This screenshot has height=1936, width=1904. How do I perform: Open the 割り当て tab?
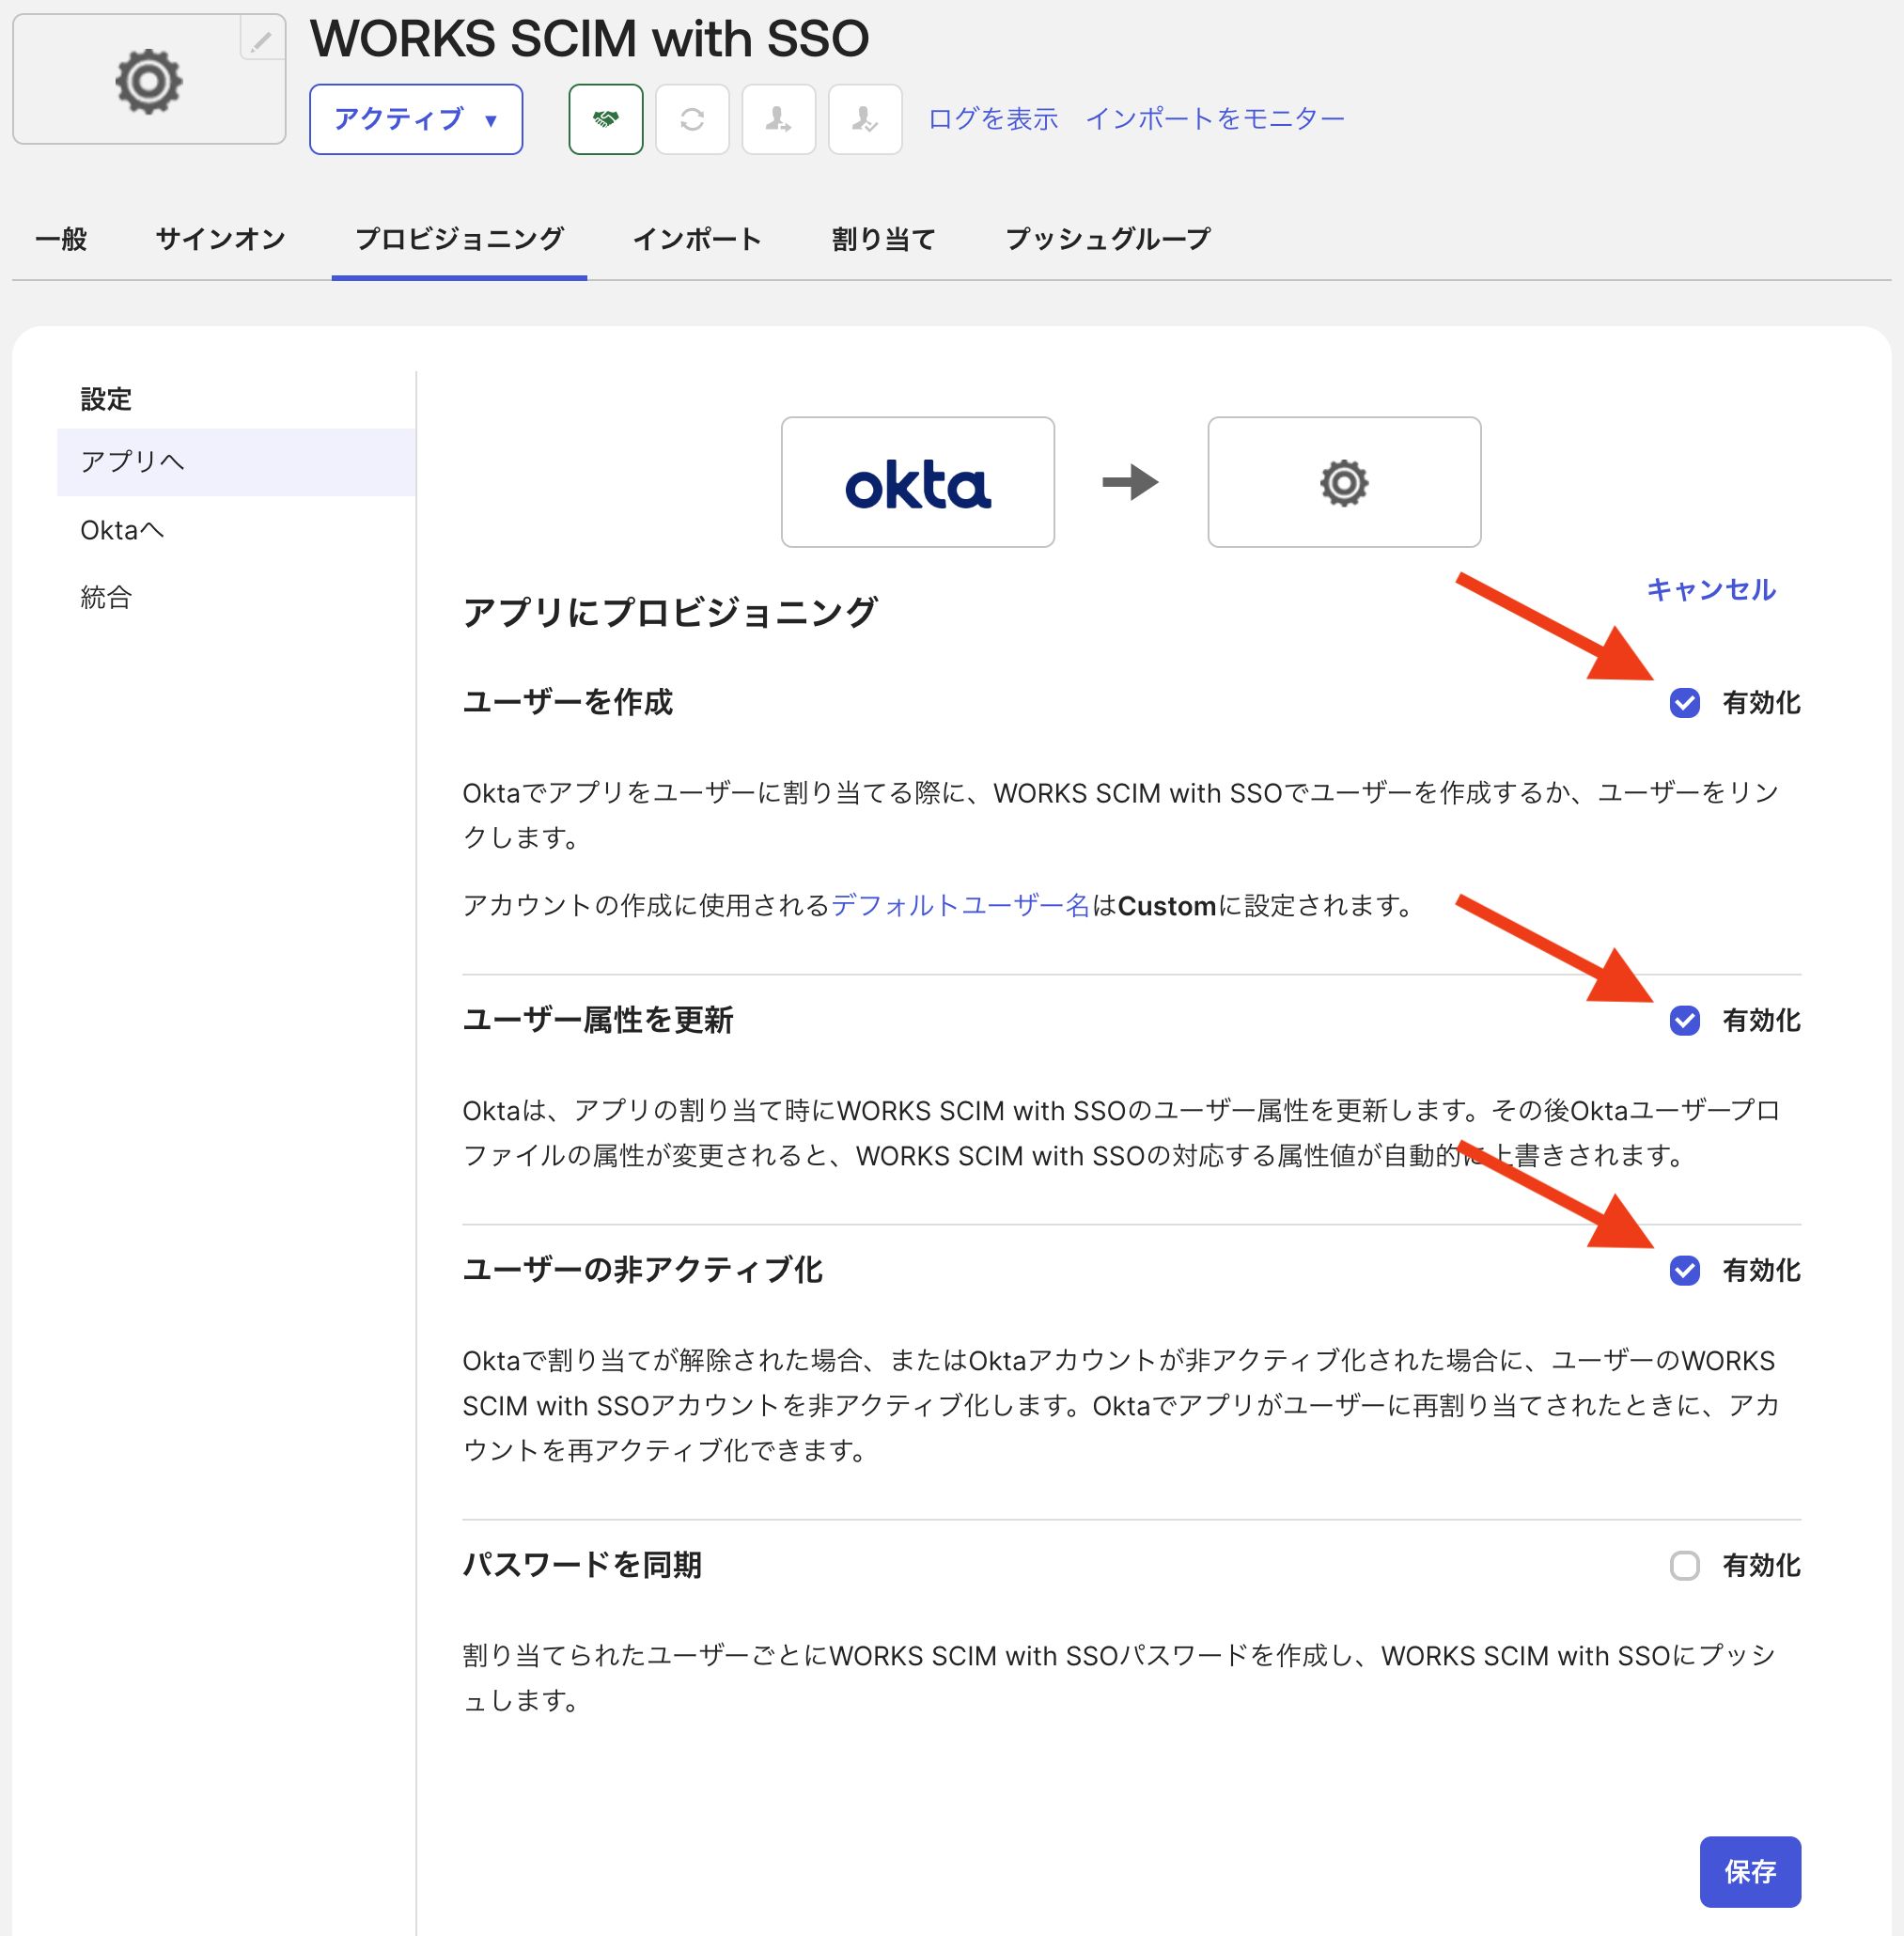[x=884, y=239]
